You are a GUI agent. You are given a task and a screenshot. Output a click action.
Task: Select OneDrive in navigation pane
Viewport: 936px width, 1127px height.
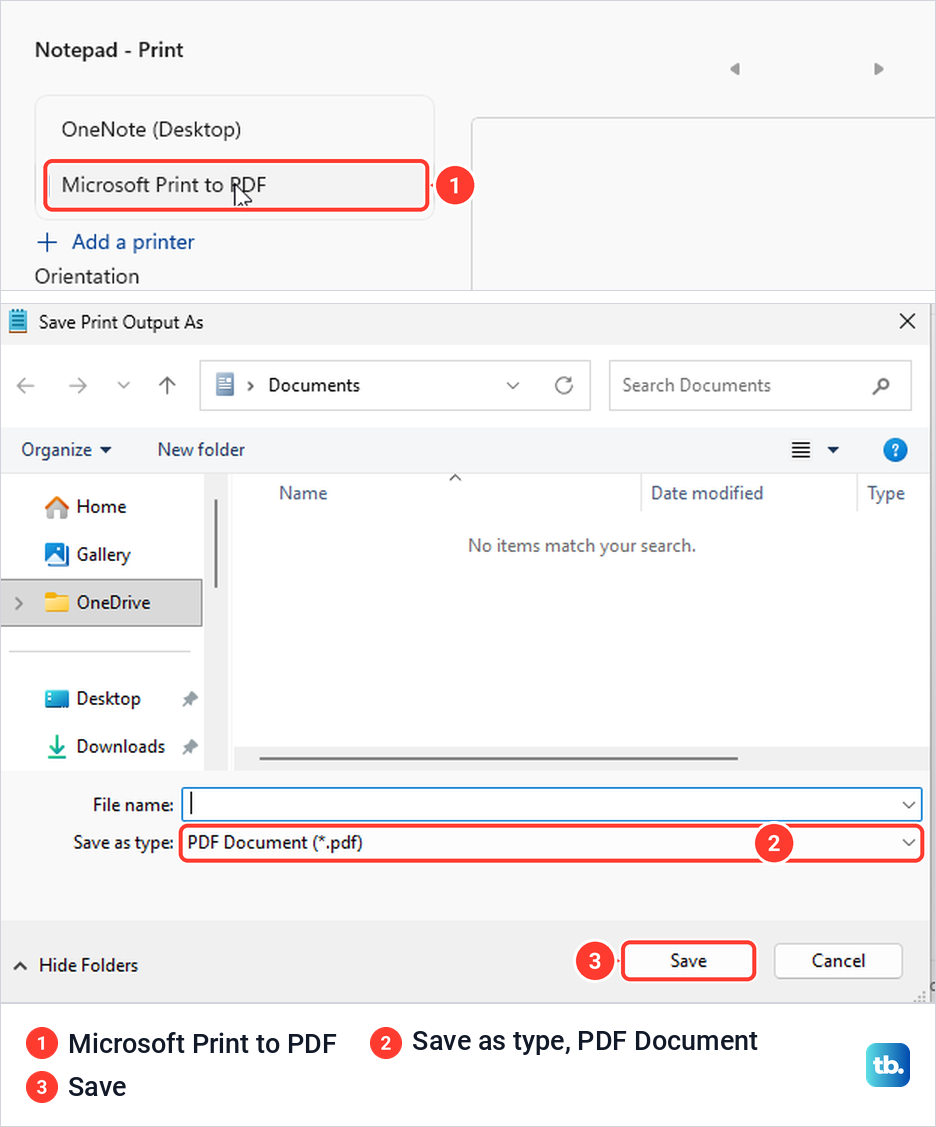click(x=101, y=602)
